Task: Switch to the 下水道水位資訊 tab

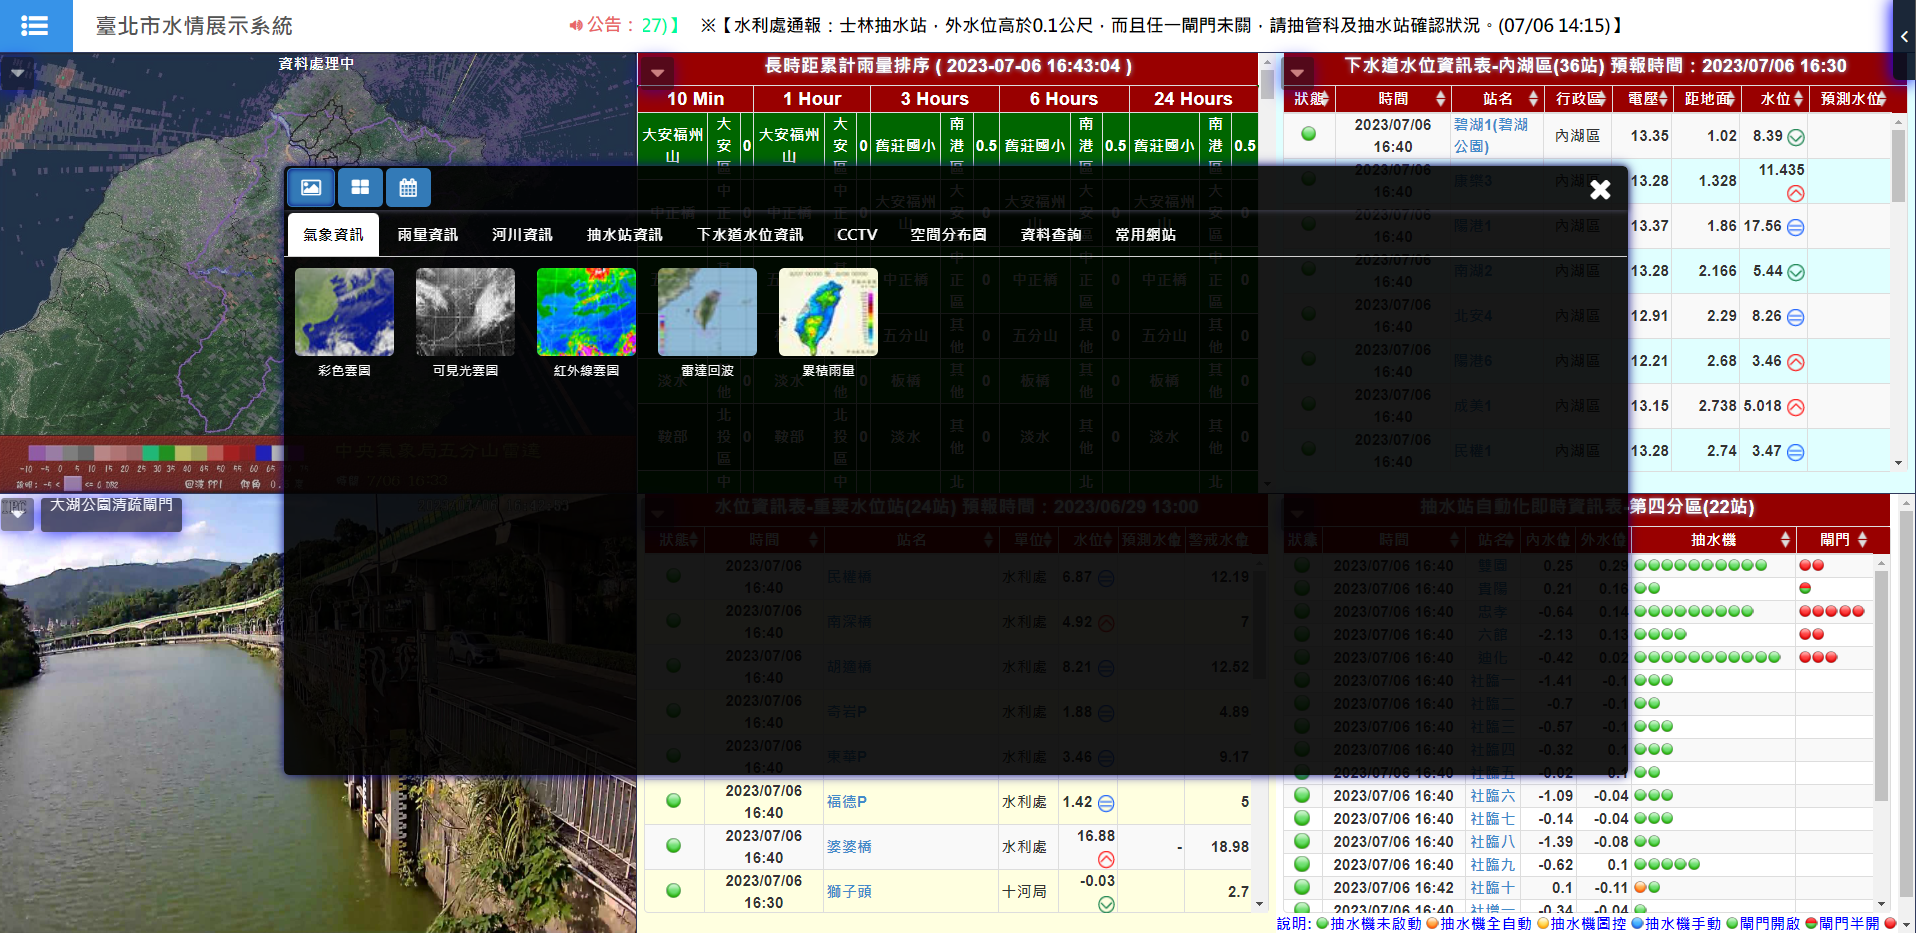Action: [x=750, y=234]
